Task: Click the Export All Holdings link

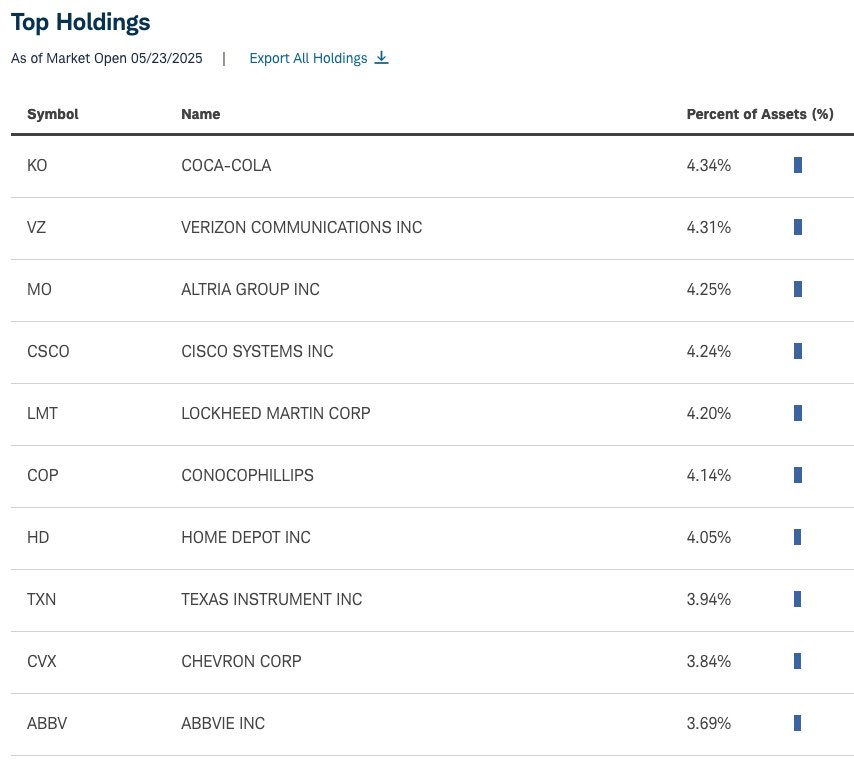Action: pos(319,58)
